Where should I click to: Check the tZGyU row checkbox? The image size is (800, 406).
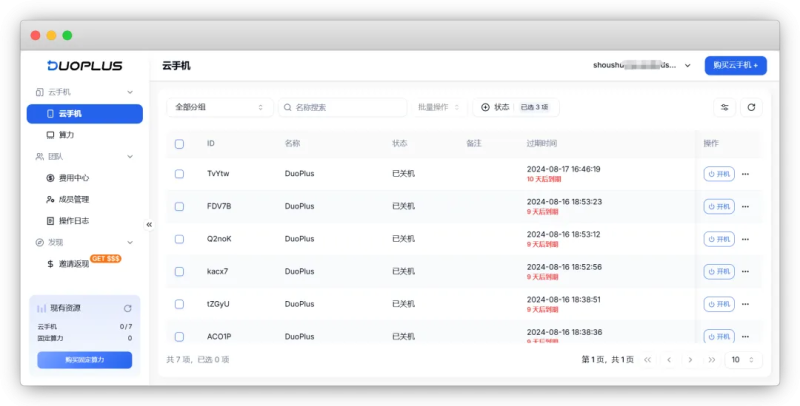coord(179,304)
